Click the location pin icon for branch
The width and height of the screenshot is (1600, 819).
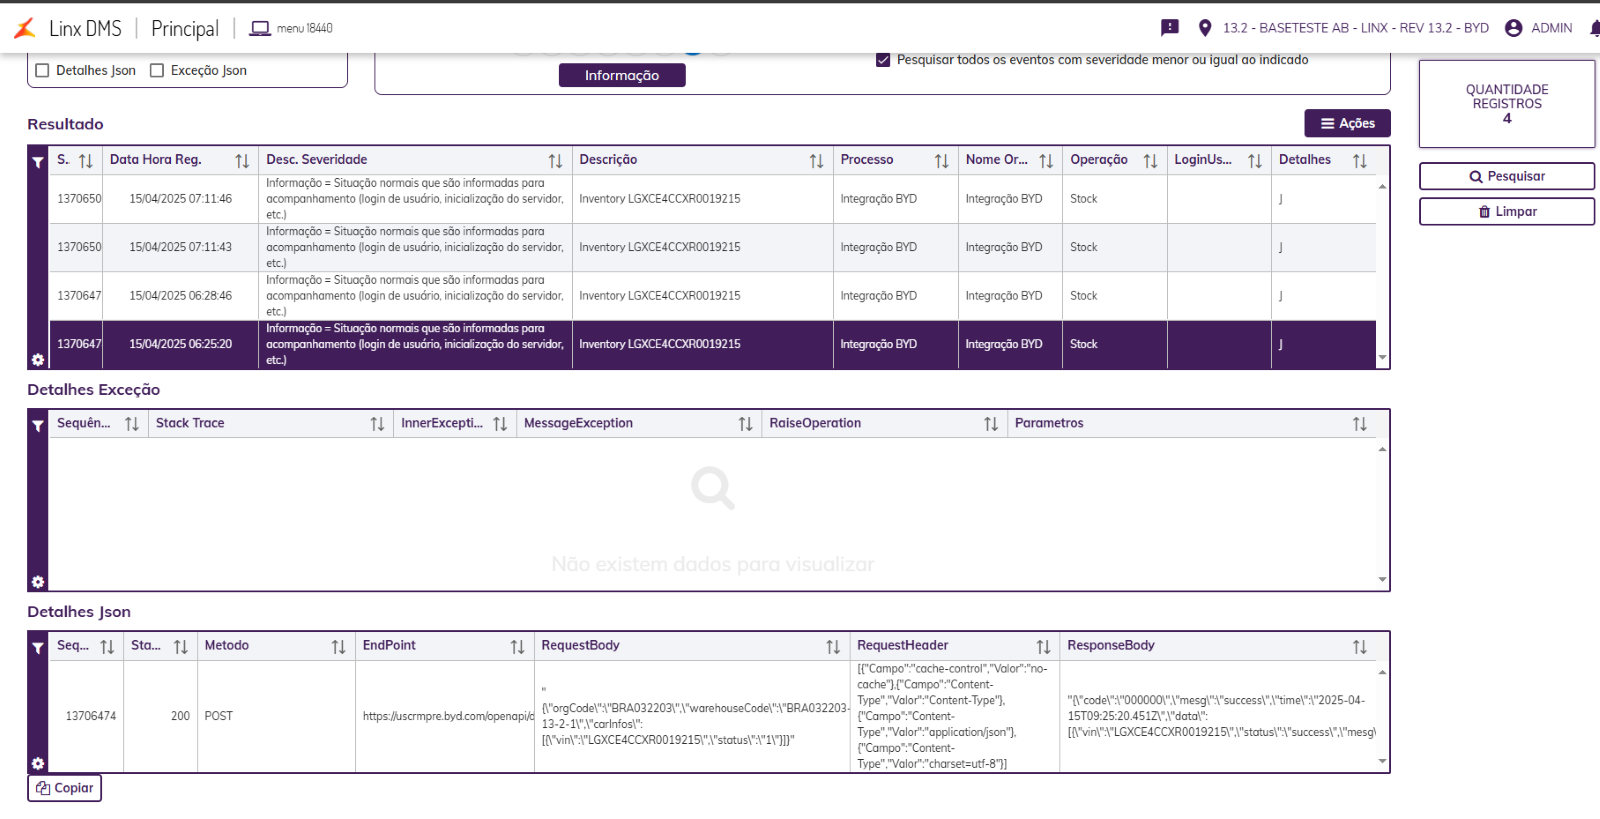point(1205,28)
